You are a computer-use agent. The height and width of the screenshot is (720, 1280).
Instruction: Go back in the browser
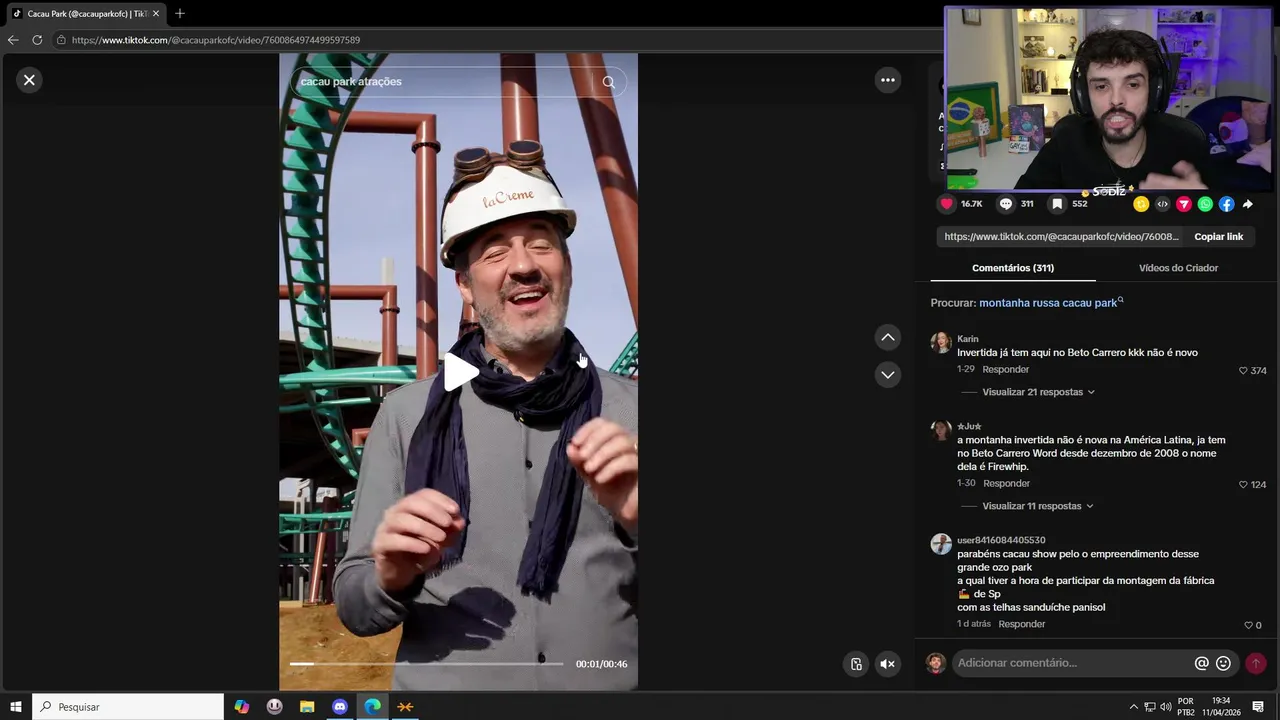(13, 40)
